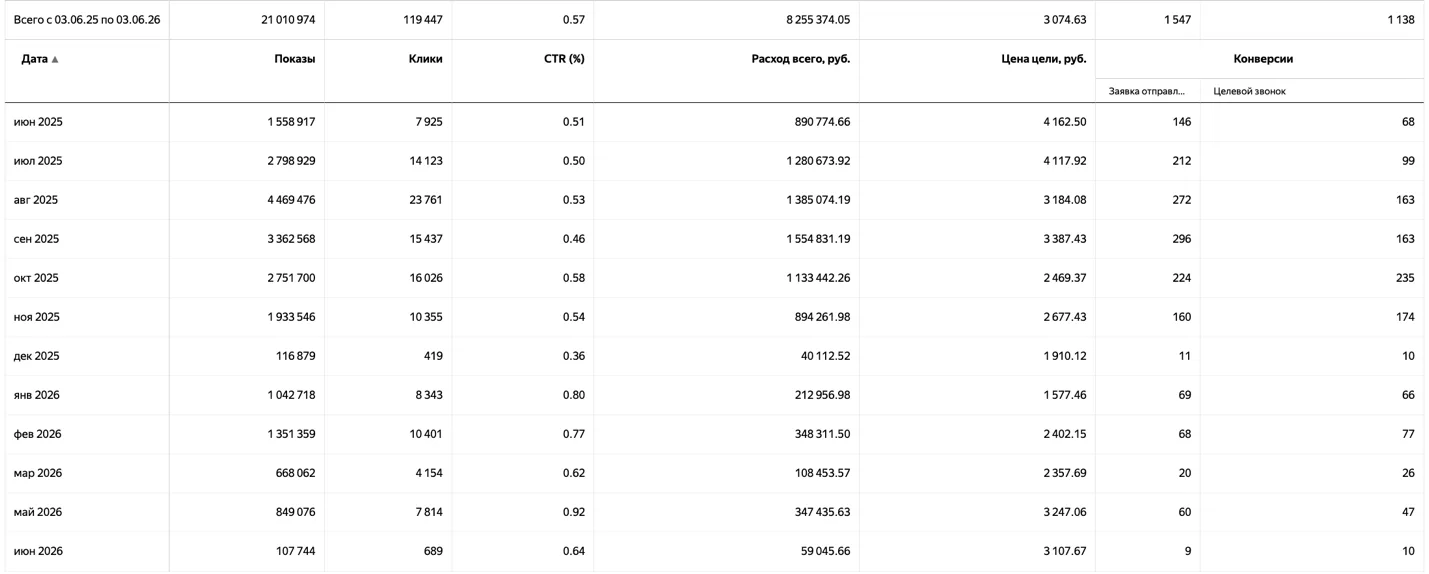Click the Клики column header
This screenshot has width=1429, height=574.
(425, 59)
